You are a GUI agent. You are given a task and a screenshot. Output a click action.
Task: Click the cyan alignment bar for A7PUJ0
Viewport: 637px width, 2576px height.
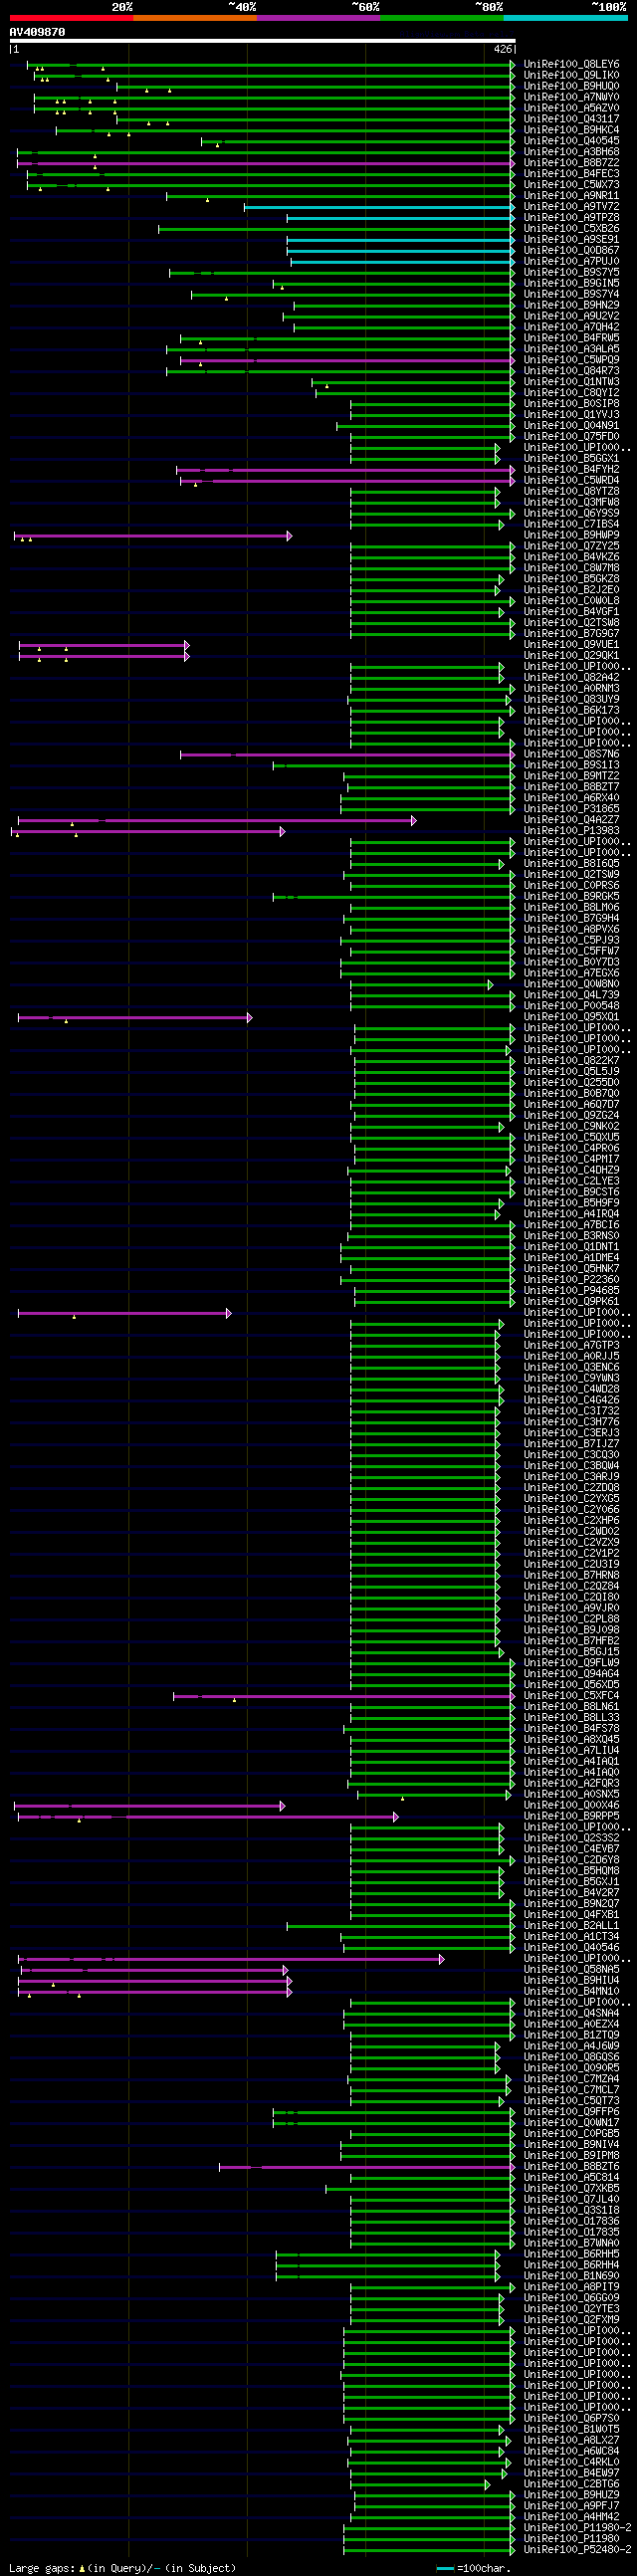(x=403, y=262)
